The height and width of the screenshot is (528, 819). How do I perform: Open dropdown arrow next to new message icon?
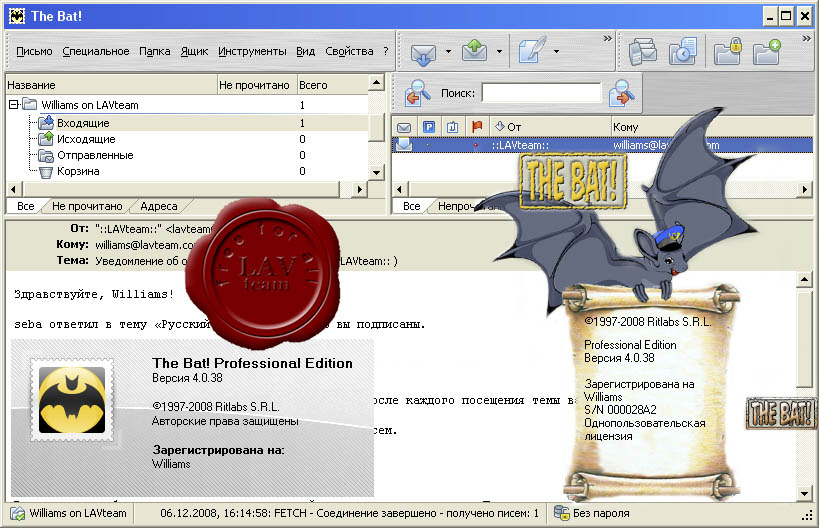coord(557,51)
